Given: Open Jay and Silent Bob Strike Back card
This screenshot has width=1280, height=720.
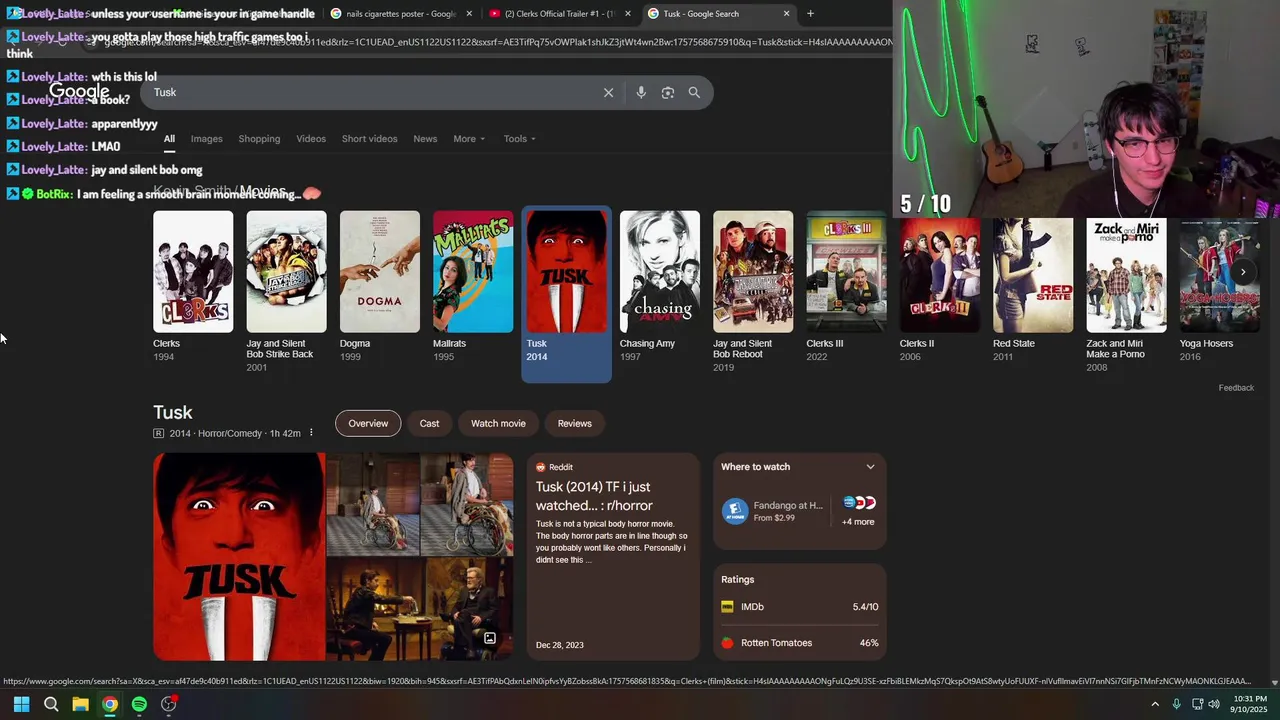Looking at the screenshot, I should coord(286,291).
